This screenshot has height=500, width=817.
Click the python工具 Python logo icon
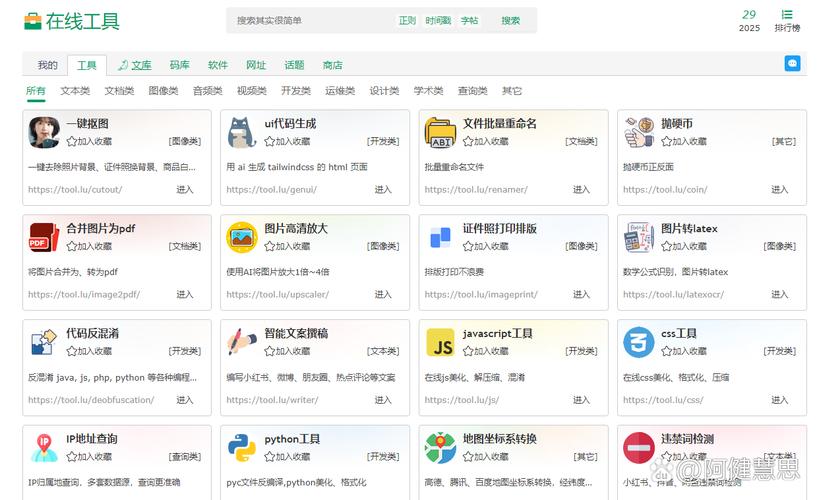[x=241, y=447]
